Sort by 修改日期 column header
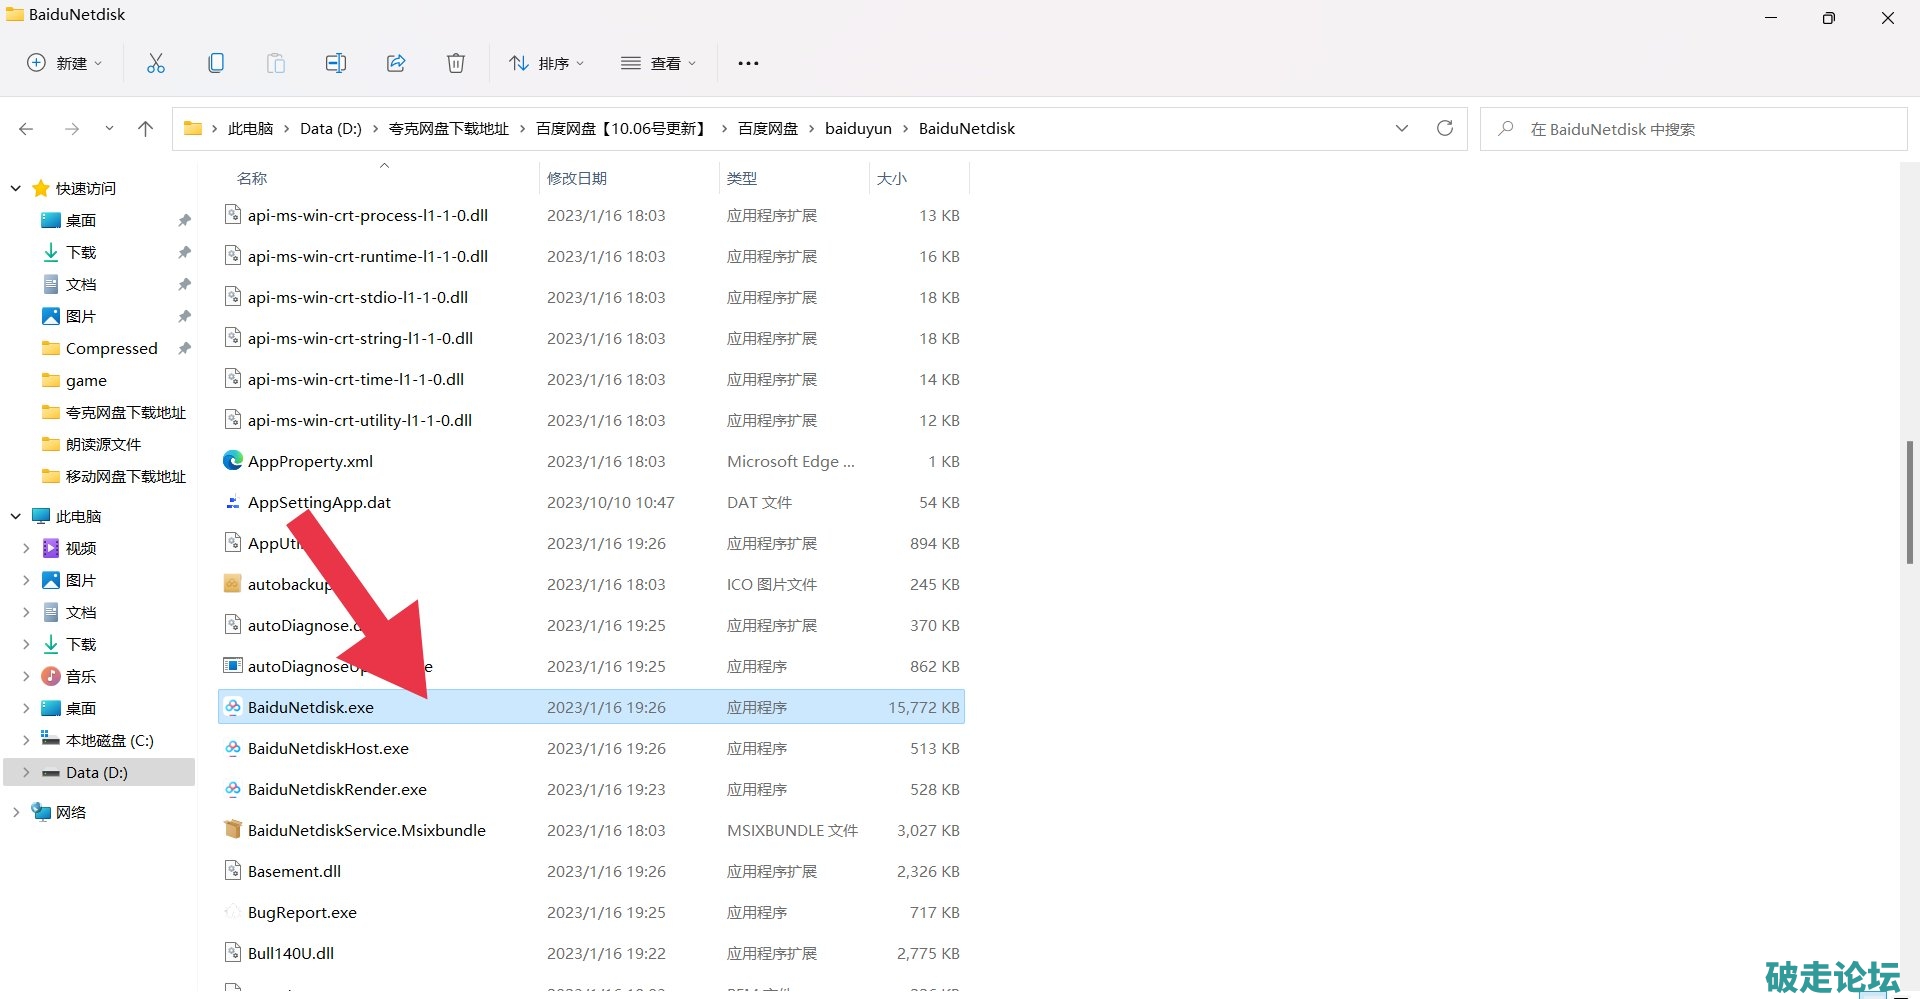 pos(577,178)
